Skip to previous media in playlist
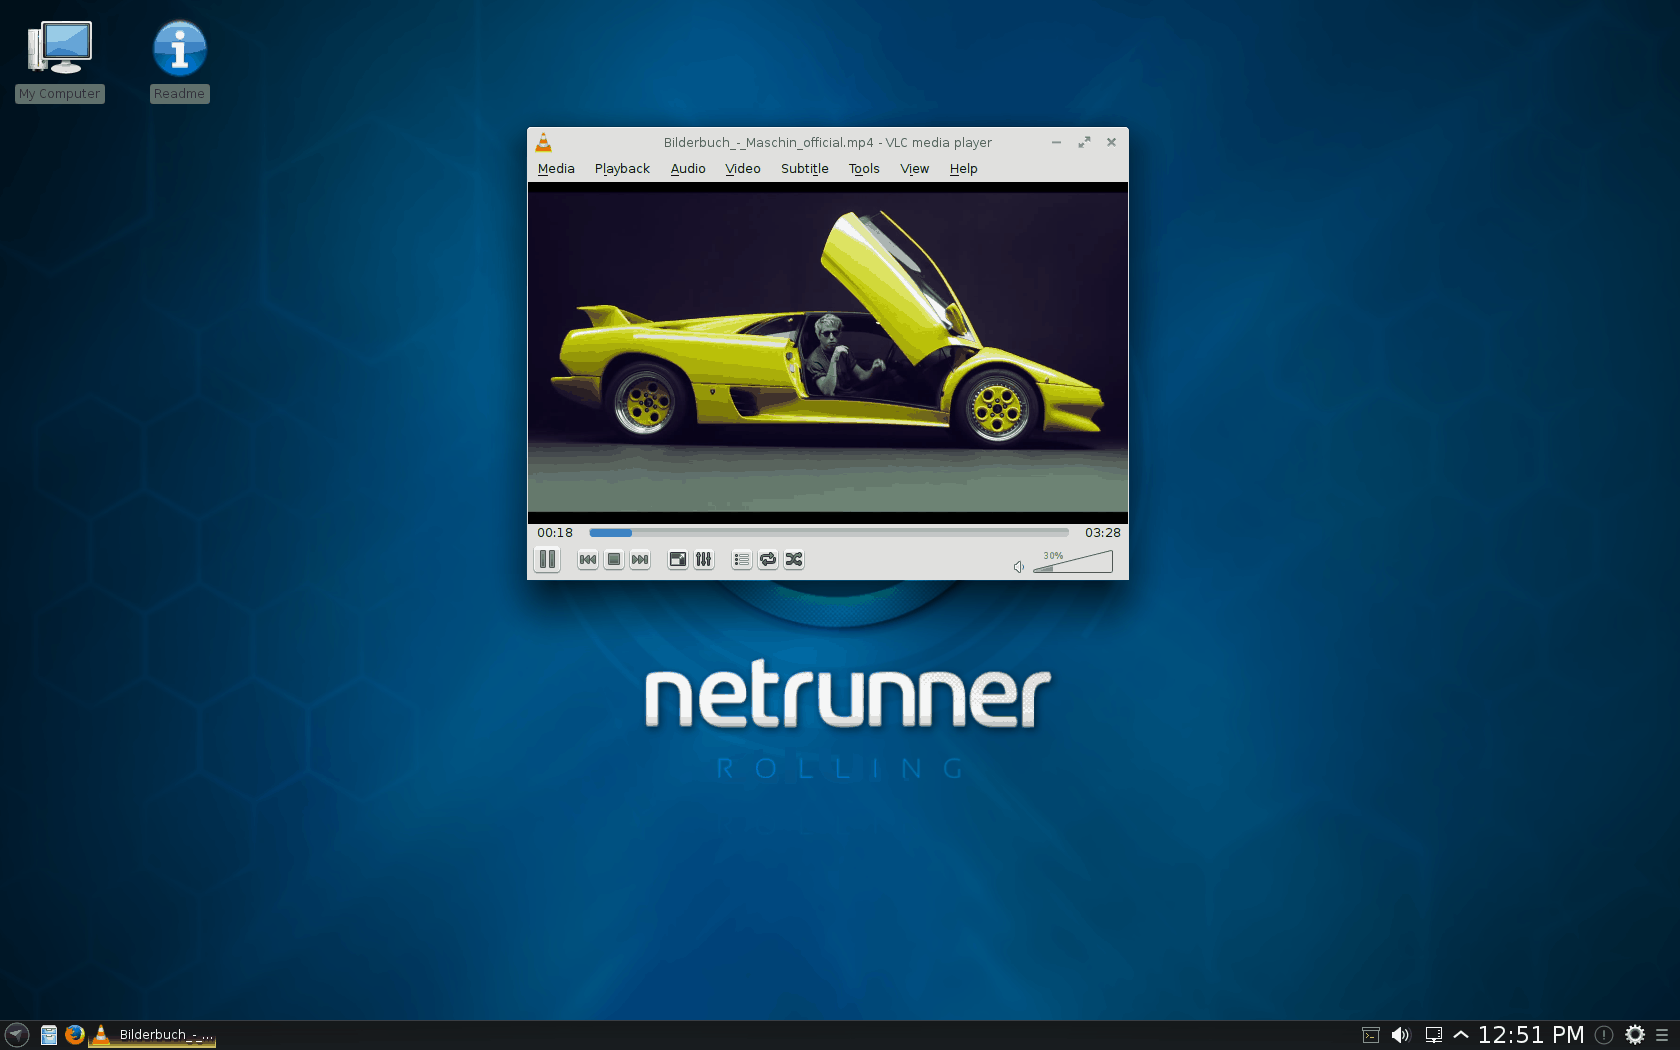This screenshot has height=1050, width=1680. (x=588, y=560)
